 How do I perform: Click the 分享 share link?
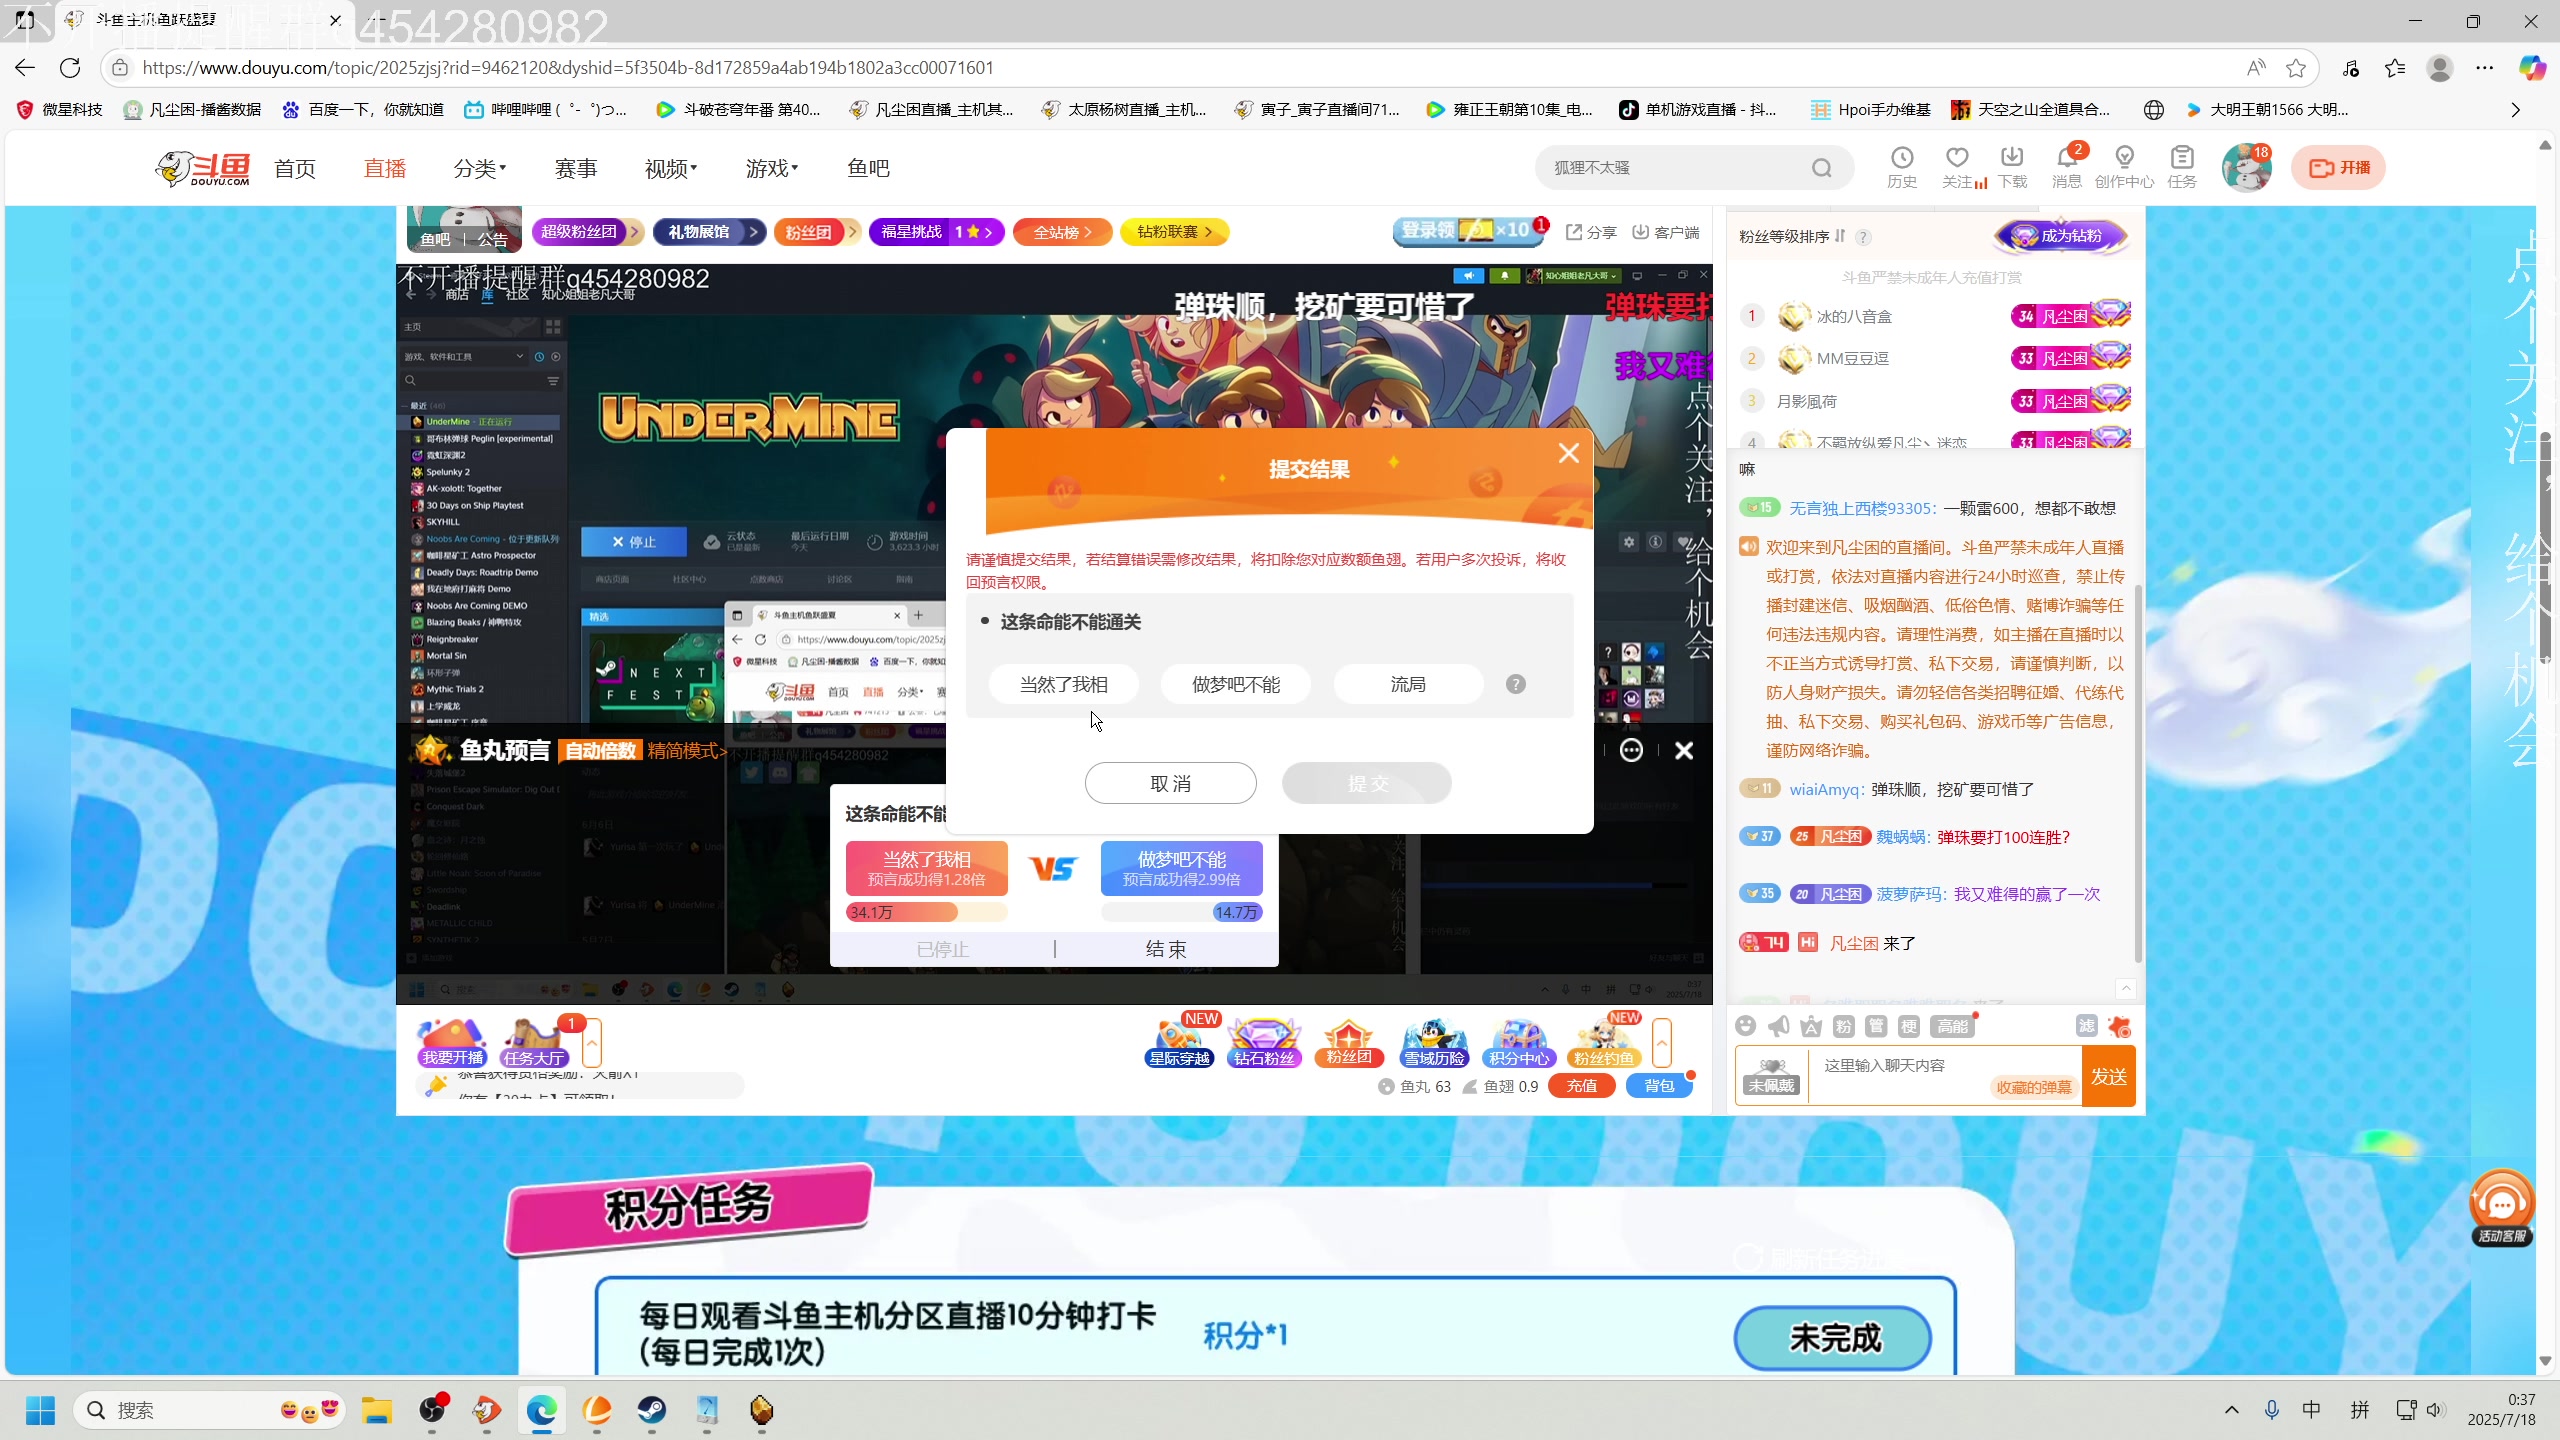tap(1590, 232)
